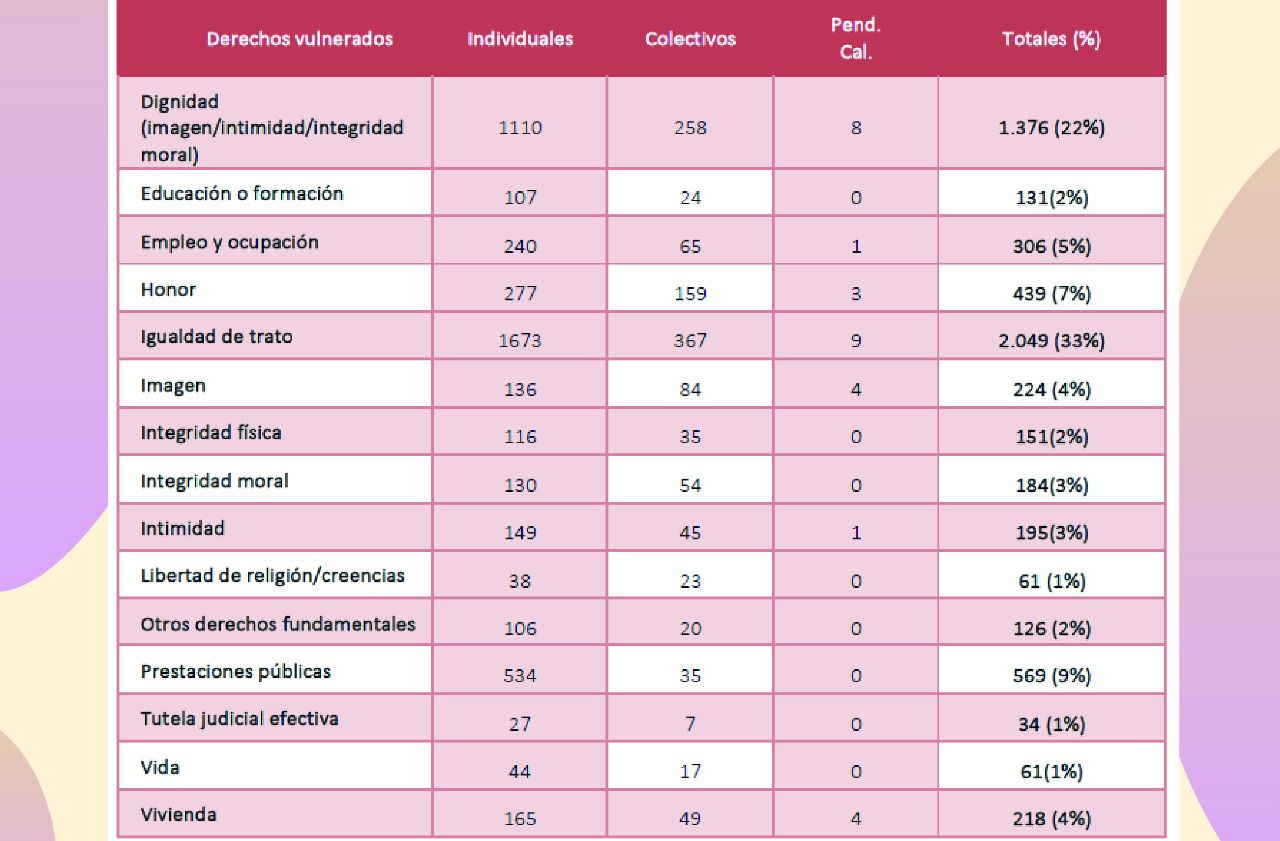The height and width of the screenshot is (841, 1280).
Task: Click the value 49 in Vivienda row
Action: (x=690, y=818)
